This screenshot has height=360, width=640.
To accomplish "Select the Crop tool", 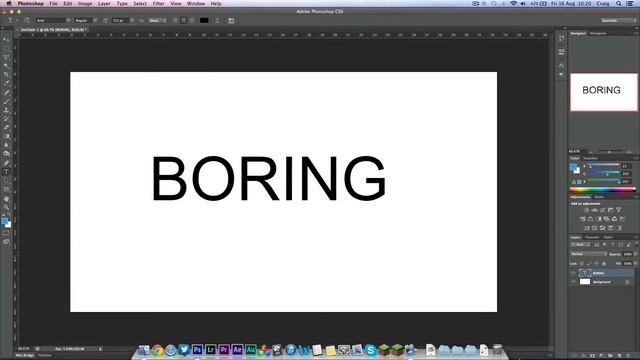I will pyautogui.click(x=6, y=75).
